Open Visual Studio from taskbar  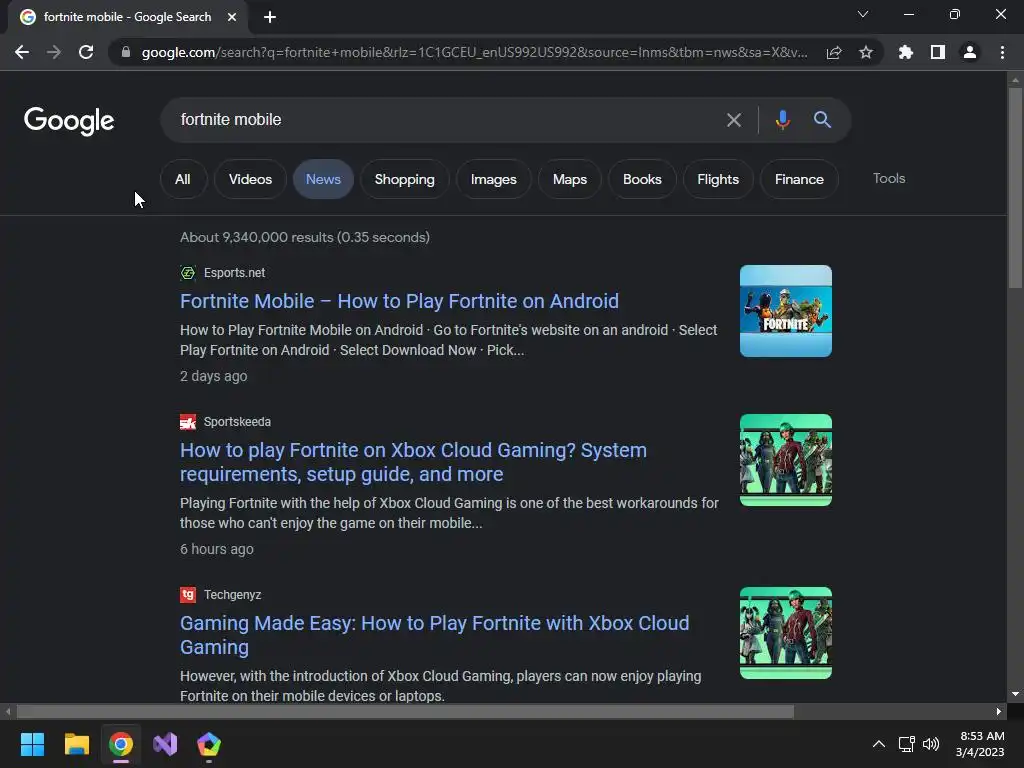tap(165, 744)
